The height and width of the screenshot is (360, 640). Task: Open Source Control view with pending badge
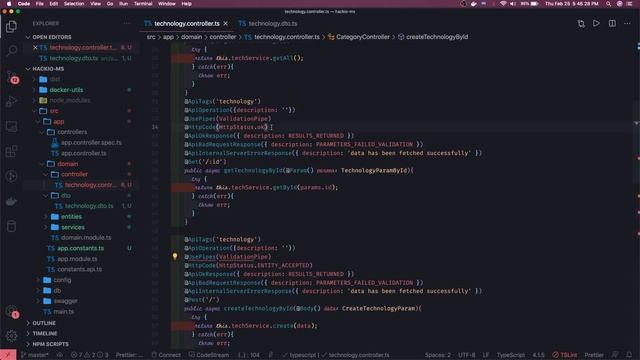click(11, 76)
